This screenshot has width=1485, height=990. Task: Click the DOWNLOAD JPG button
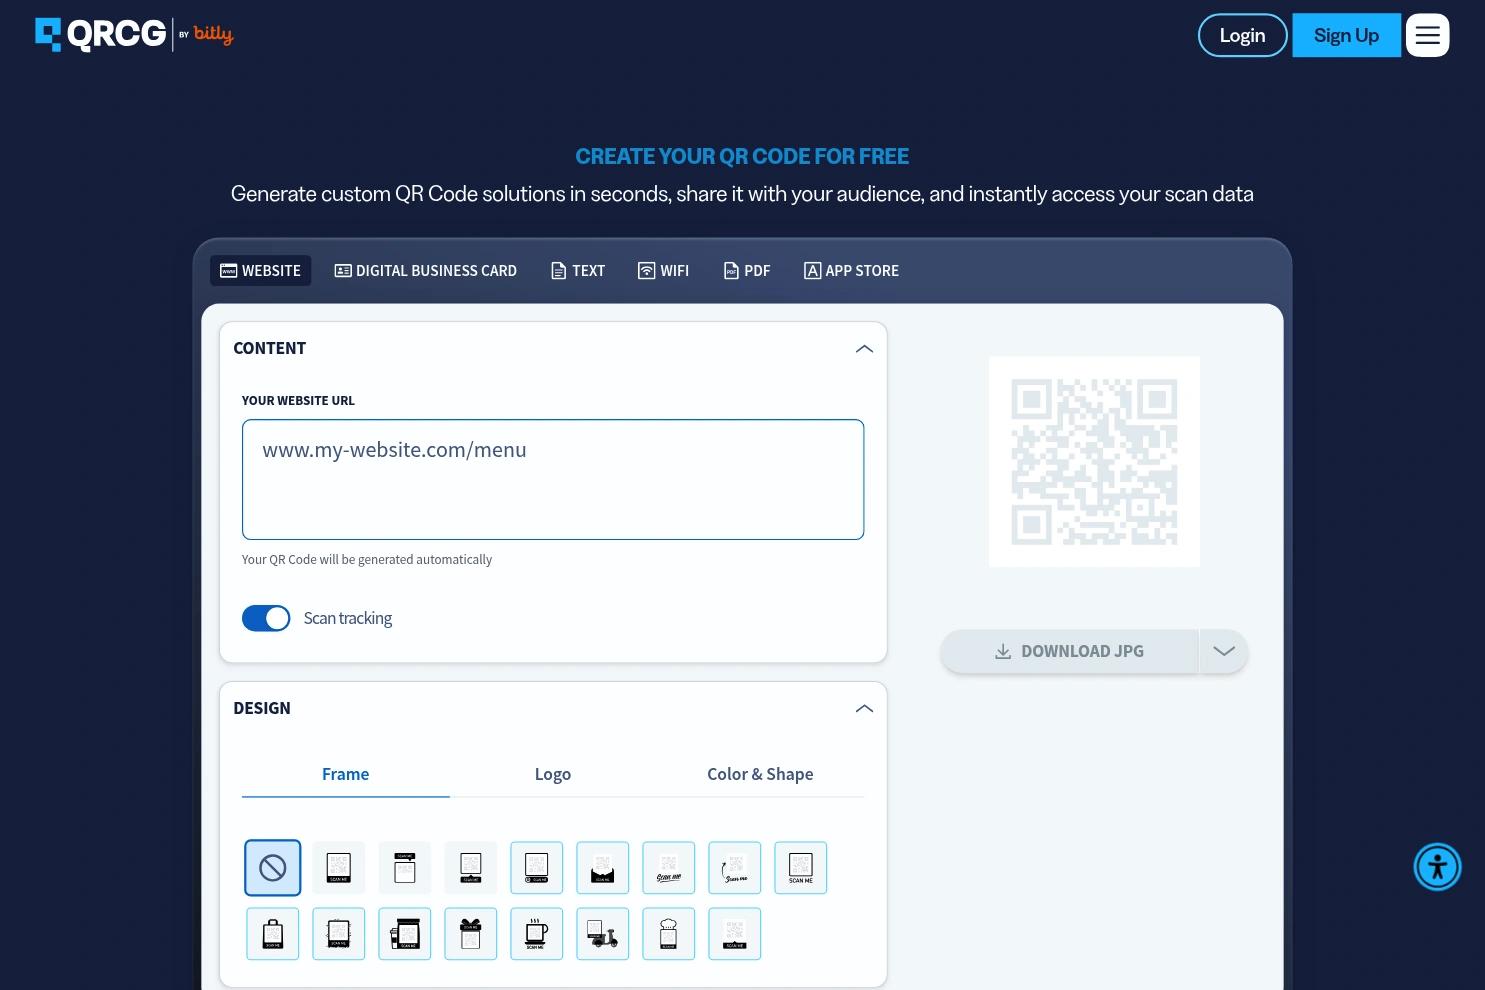(x=1070, y=651)
